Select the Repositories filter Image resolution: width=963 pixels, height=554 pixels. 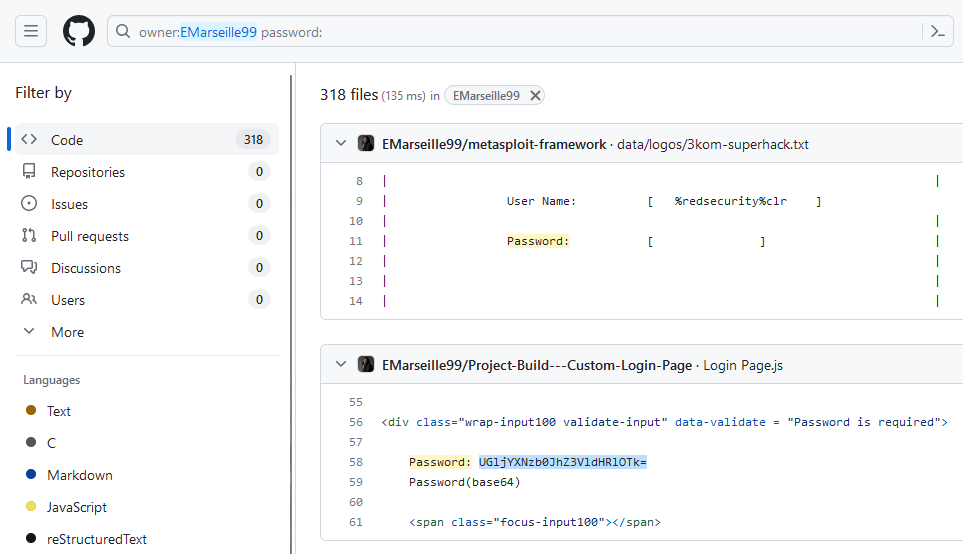coord(147,171)
